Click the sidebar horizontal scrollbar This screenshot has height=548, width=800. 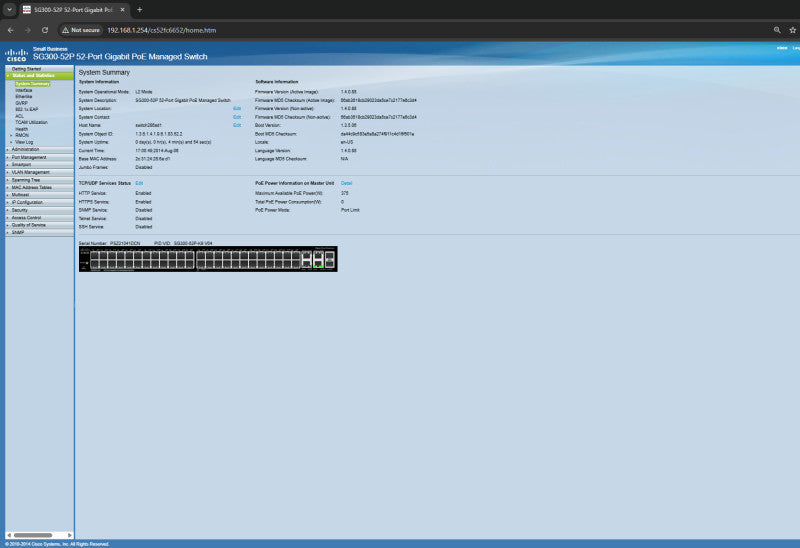(x=39, y=535)
